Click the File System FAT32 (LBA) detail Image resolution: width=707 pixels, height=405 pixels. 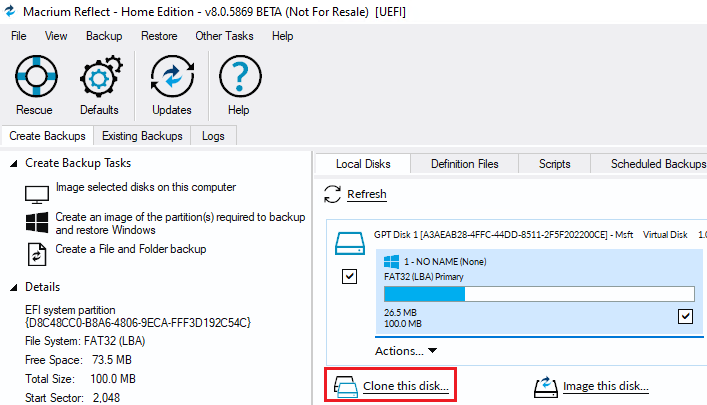[85, 341]
